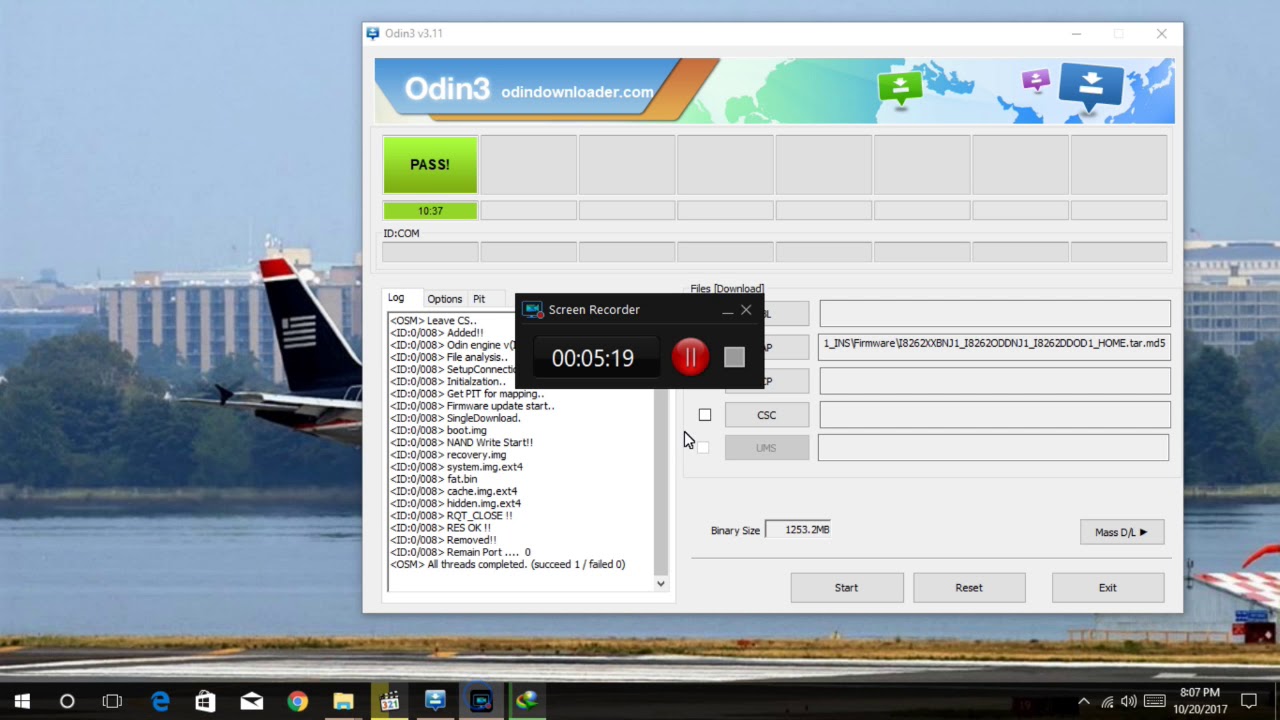Select log line 'RES OK !!'
1280x720 pixels.
440,528
